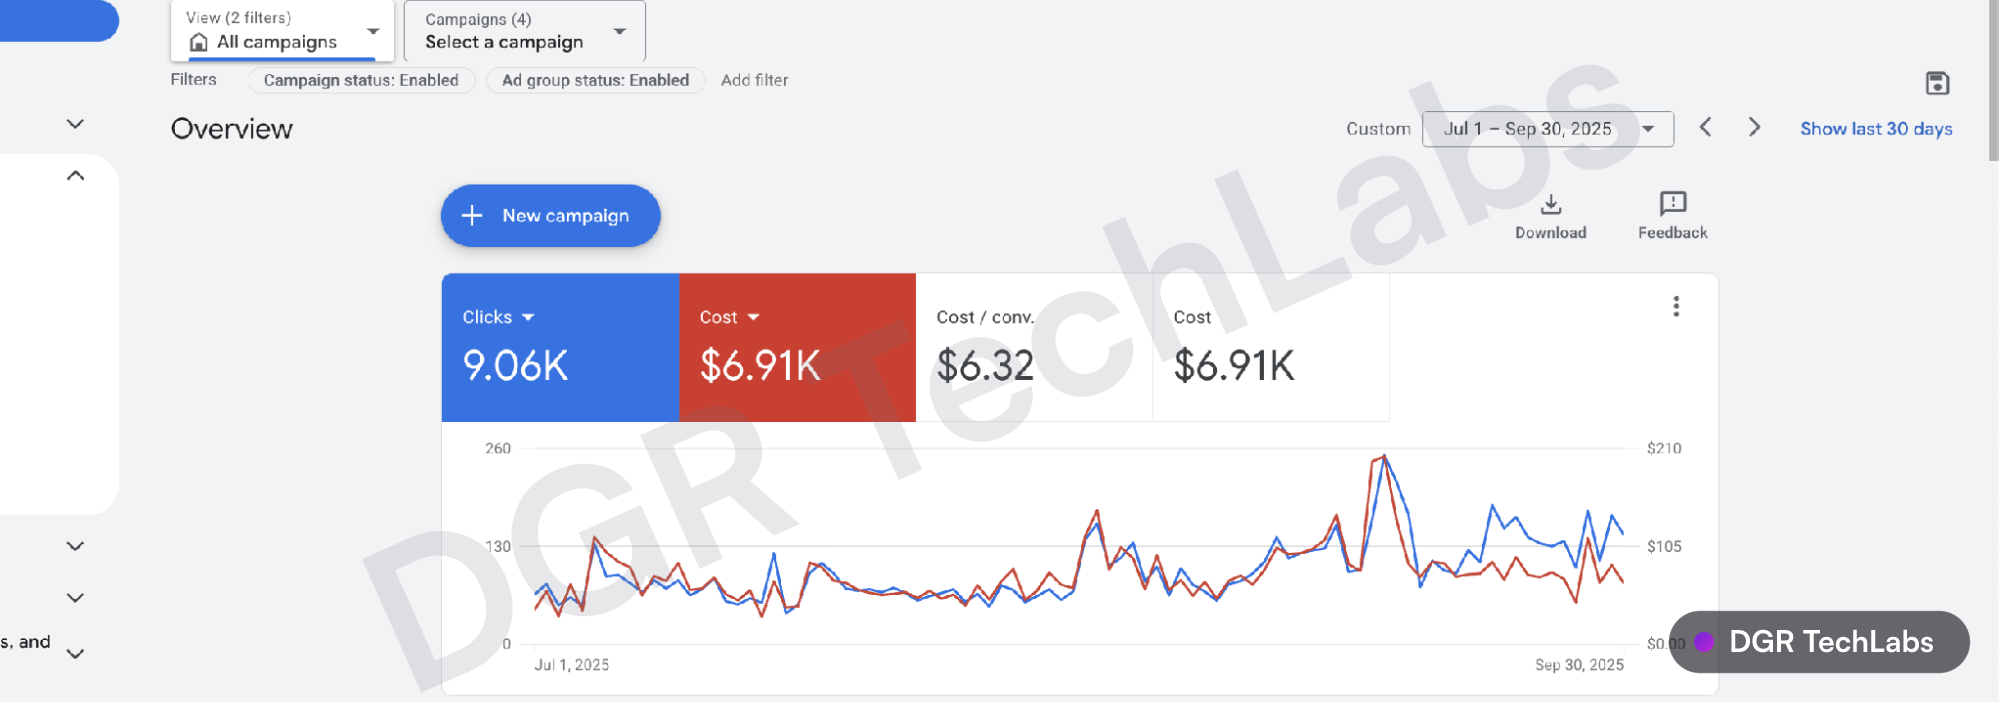This screenshot has height=702, width=1999.
Task: Collapse the open sidebar section chevron
Action: pyautogui.click(x=75, y=175)
